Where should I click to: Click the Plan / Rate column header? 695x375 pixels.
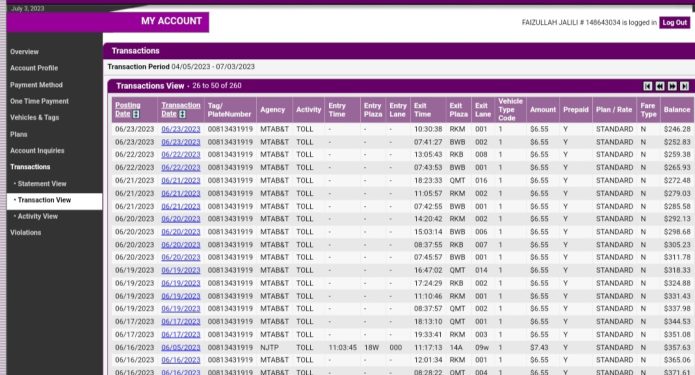[614, 109]
